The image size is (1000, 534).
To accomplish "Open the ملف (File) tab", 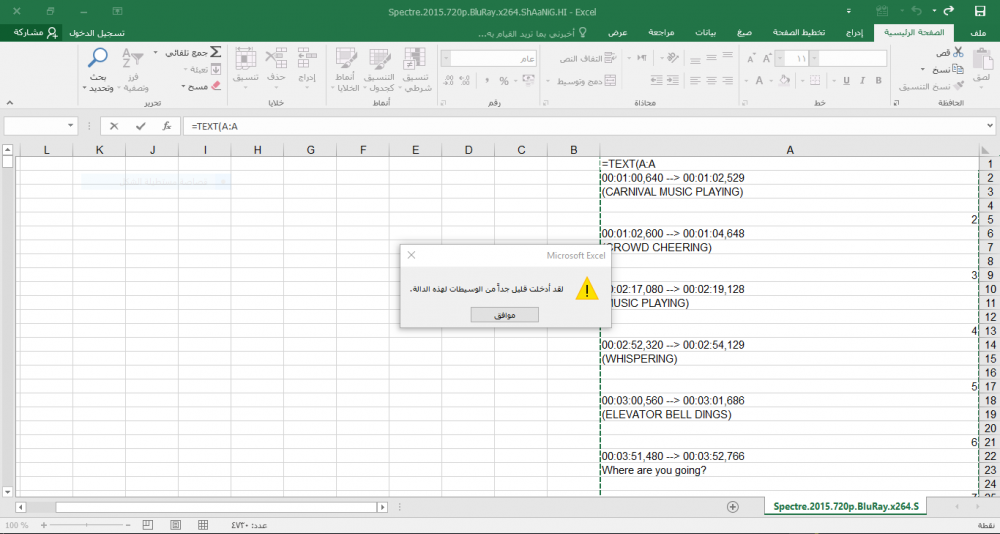I will pos(976,33).
